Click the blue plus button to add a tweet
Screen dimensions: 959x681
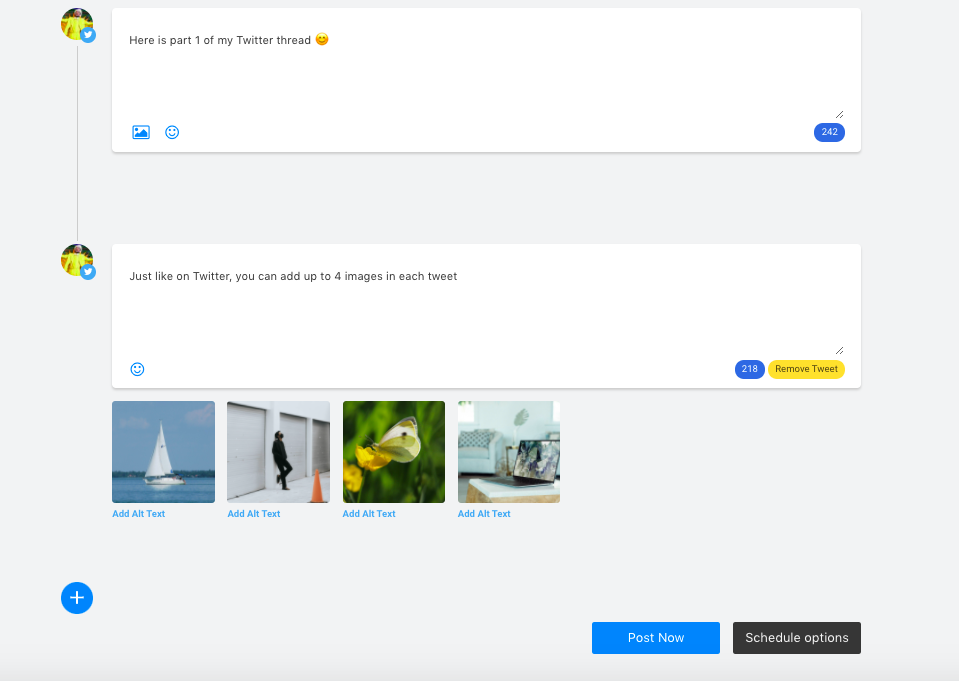pyautogui.click(x=76, y=597)
